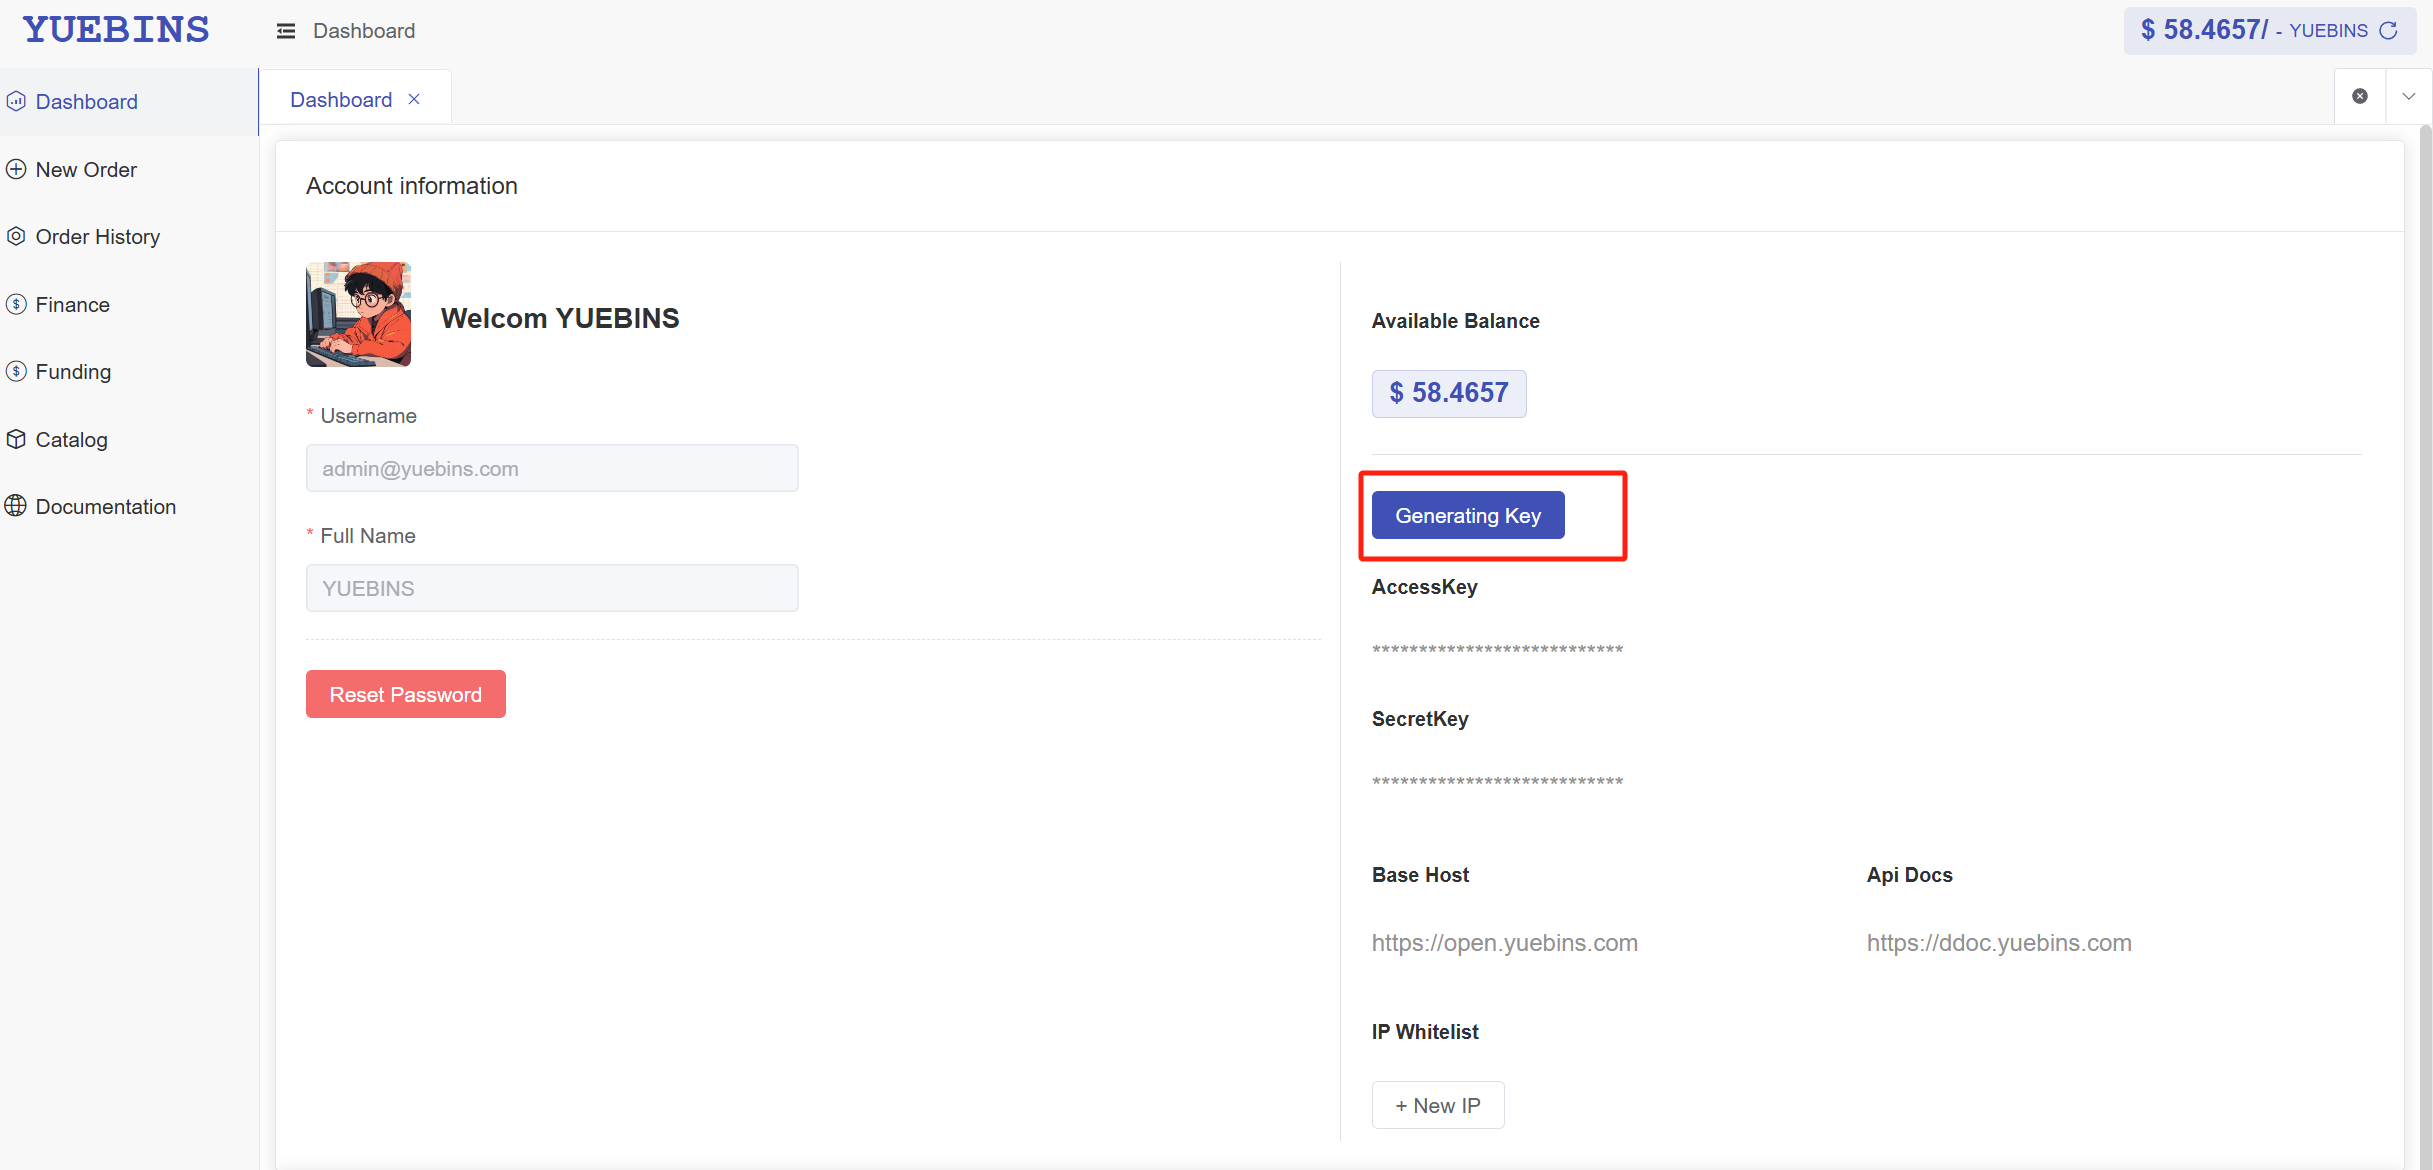Click the Order History sidebar icon
The image size is (2433, 1170).
coord(16,237)
